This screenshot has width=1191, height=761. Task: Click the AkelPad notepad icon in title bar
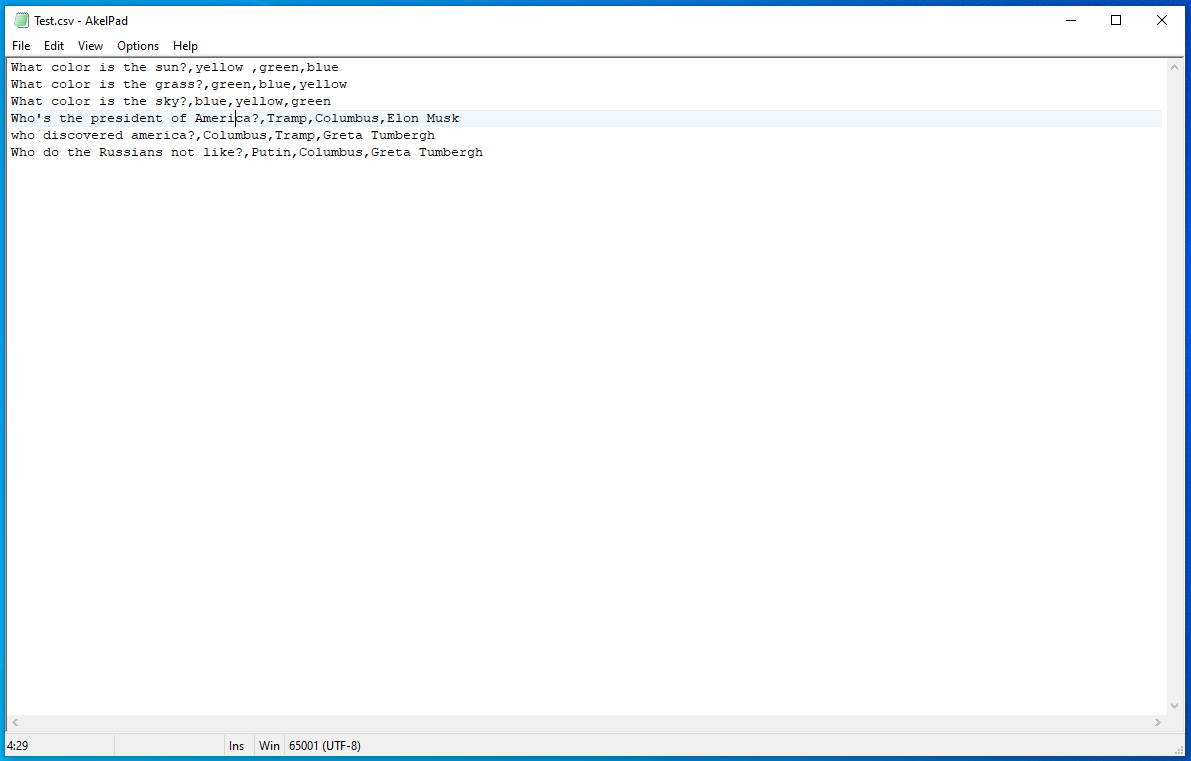pos(21,21)
